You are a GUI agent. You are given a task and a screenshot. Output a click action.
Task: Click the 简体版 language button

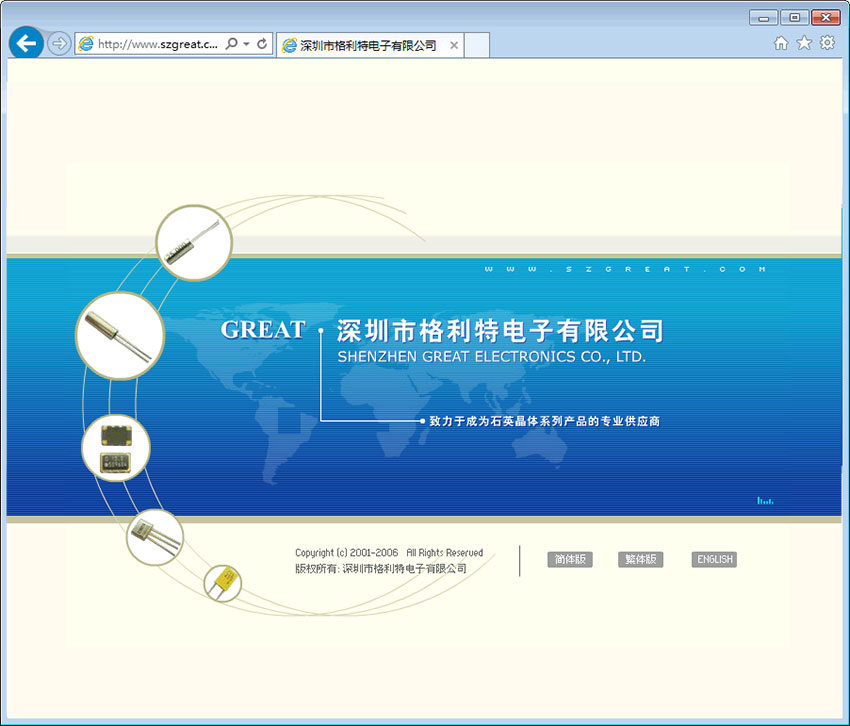[x=570, y=560]
